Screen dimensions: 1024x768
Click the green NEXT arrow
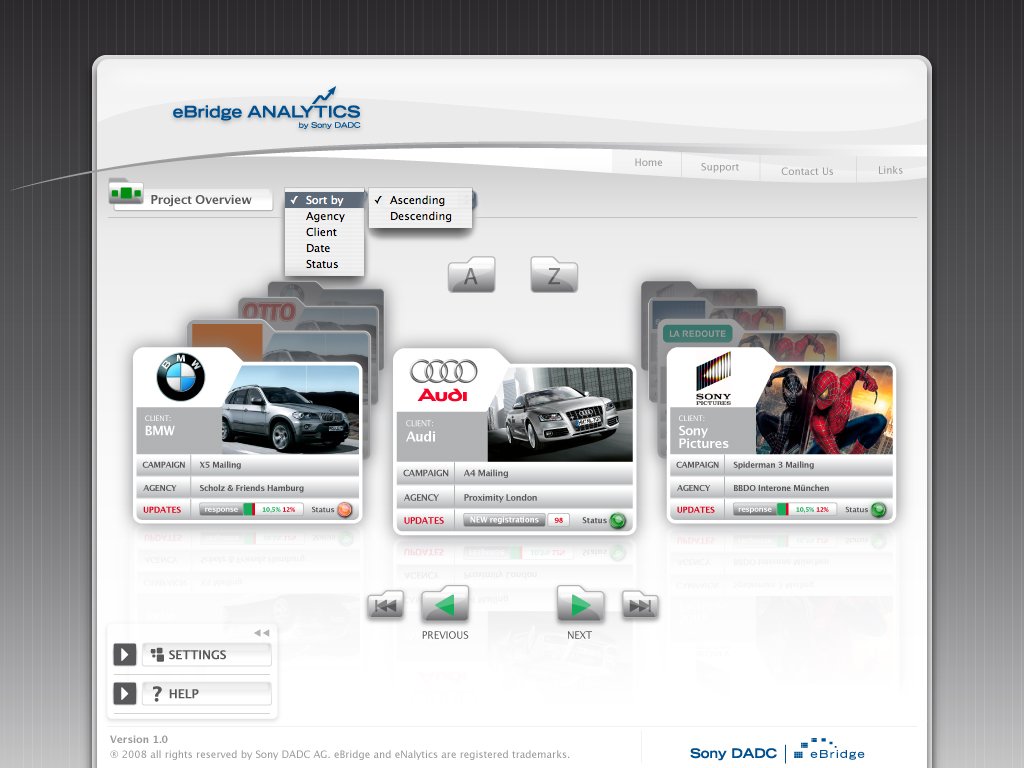pos(580,604)
